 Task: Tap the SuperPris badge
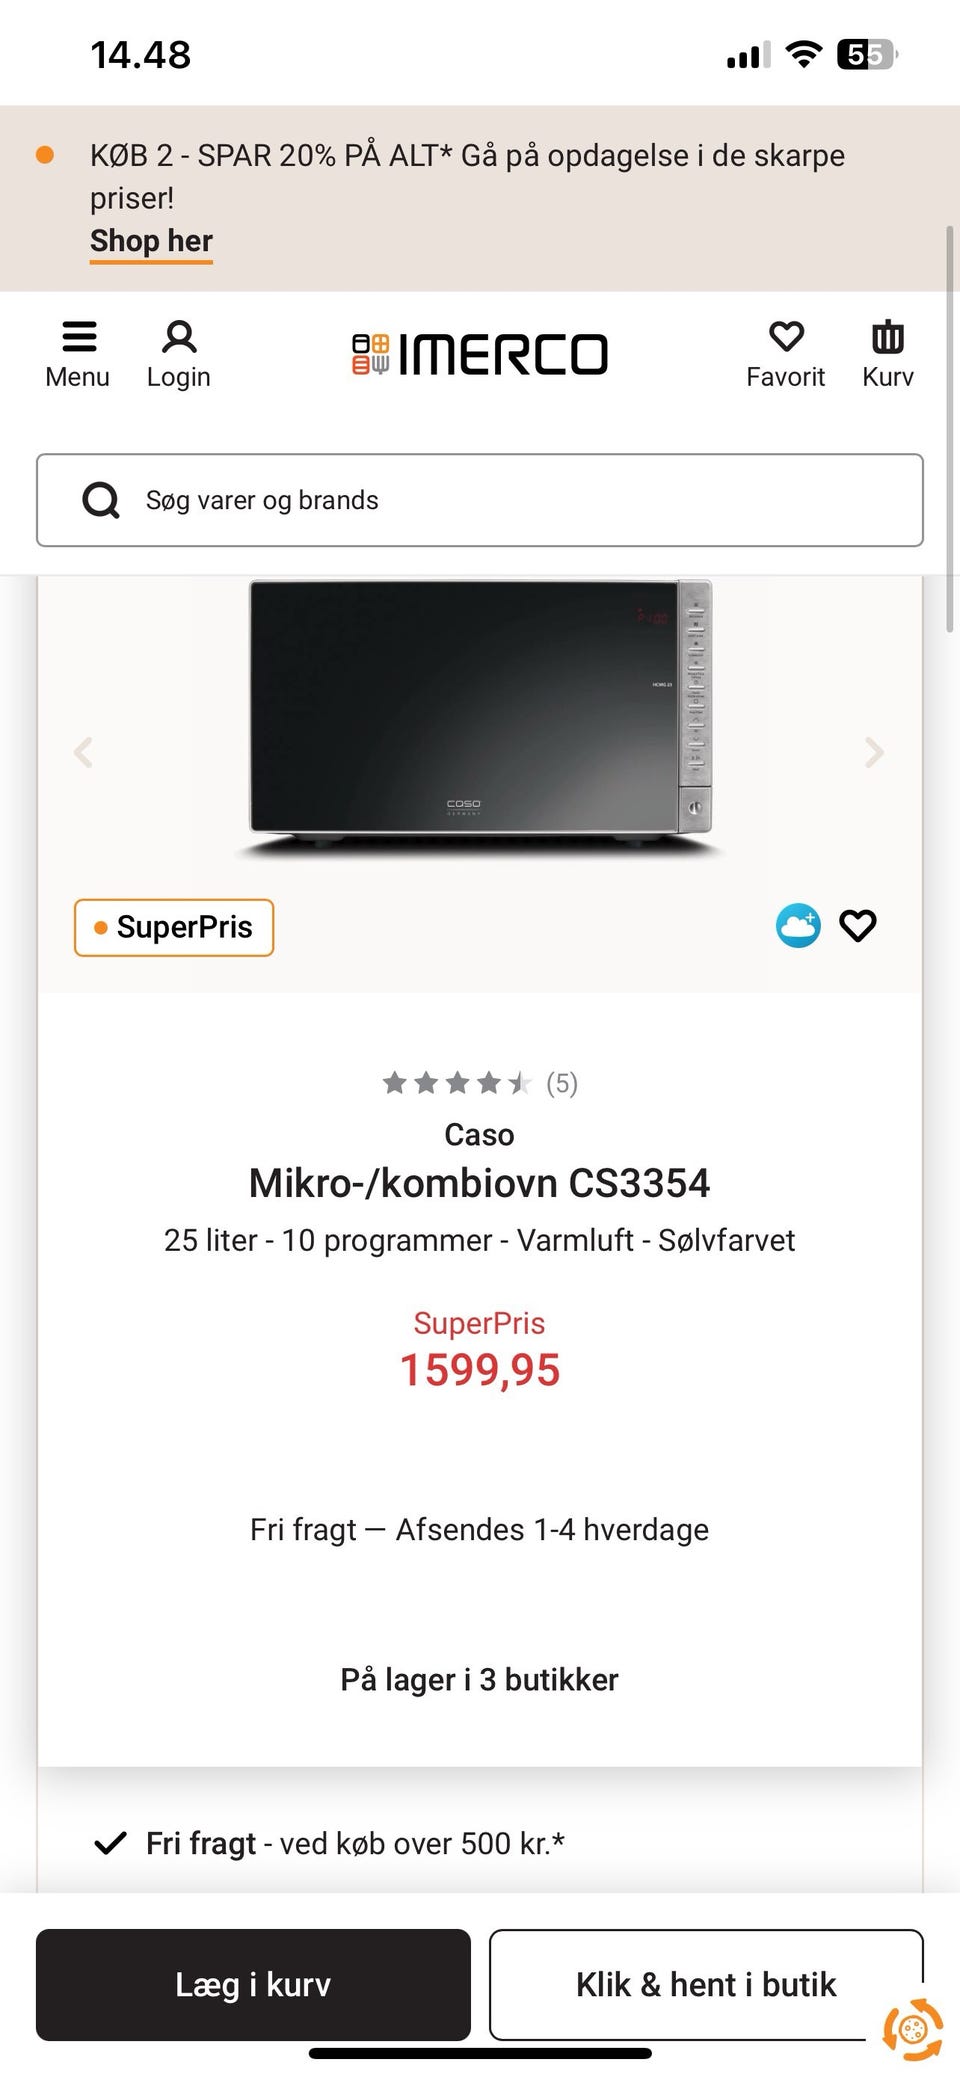(x=174, y=928)
